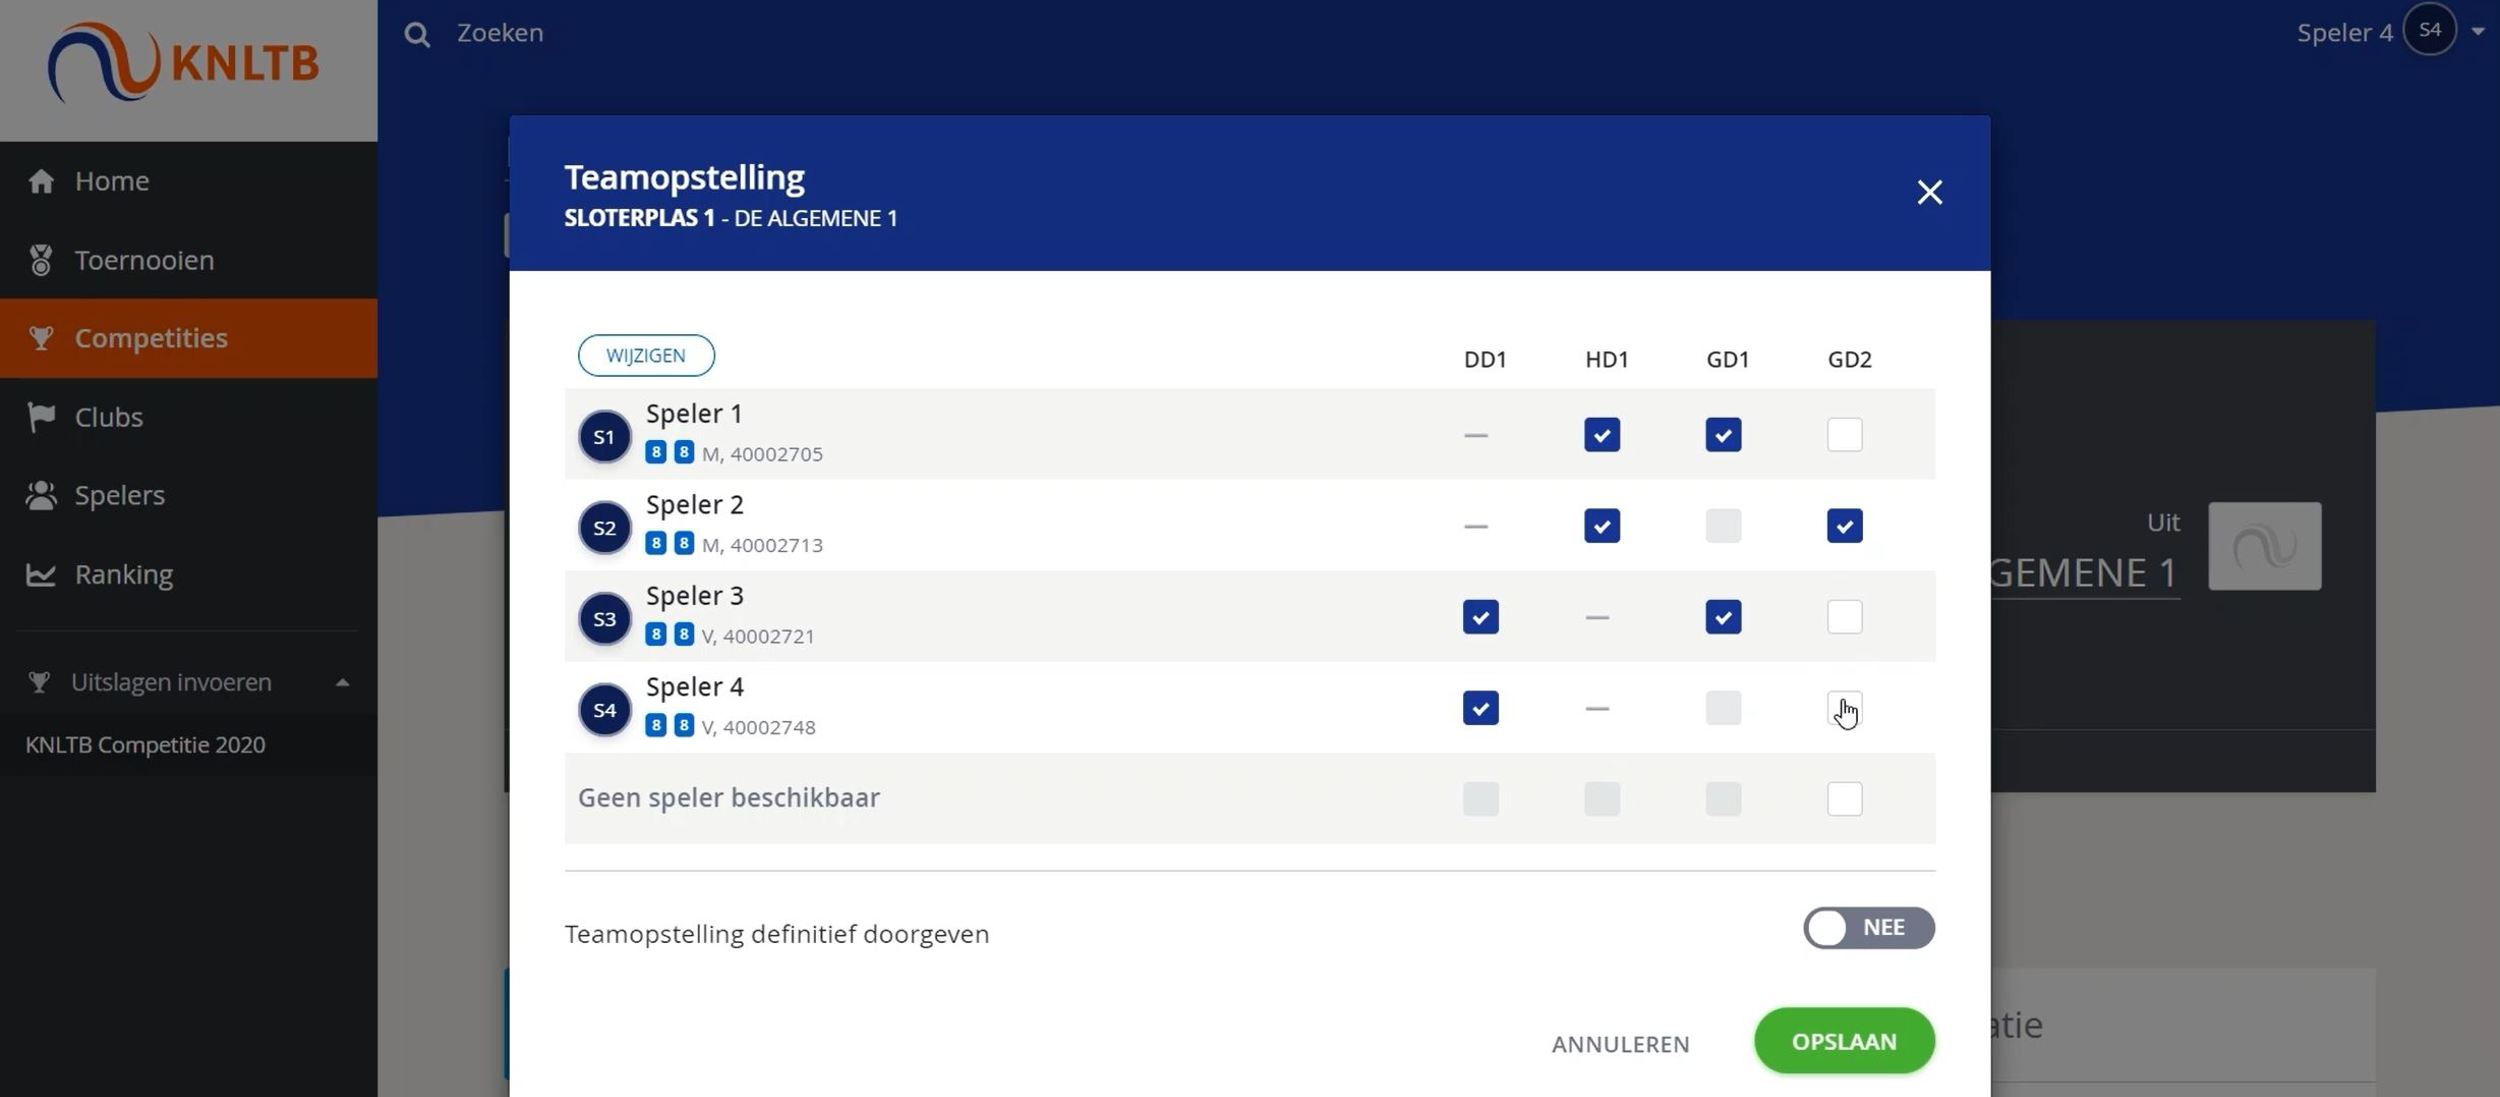
Task: Click the S4 user avatar in header
Action: point(2429,31)
